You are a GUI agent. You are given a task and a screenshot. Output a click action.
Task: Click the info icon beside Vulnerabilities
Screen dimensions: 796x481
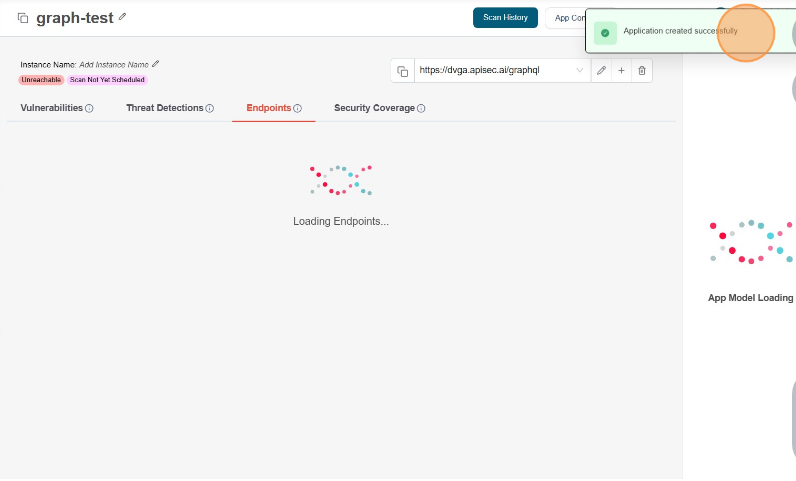(89, 108)
